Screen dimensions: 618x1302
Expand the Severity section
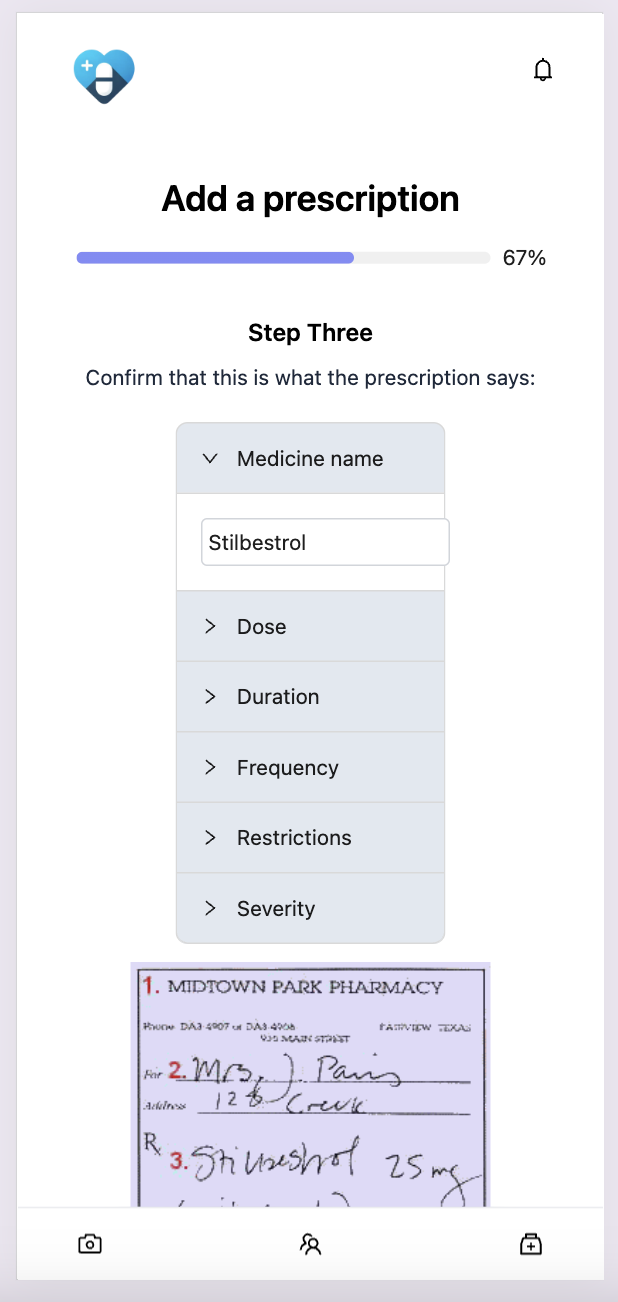(x=310, y=909)
